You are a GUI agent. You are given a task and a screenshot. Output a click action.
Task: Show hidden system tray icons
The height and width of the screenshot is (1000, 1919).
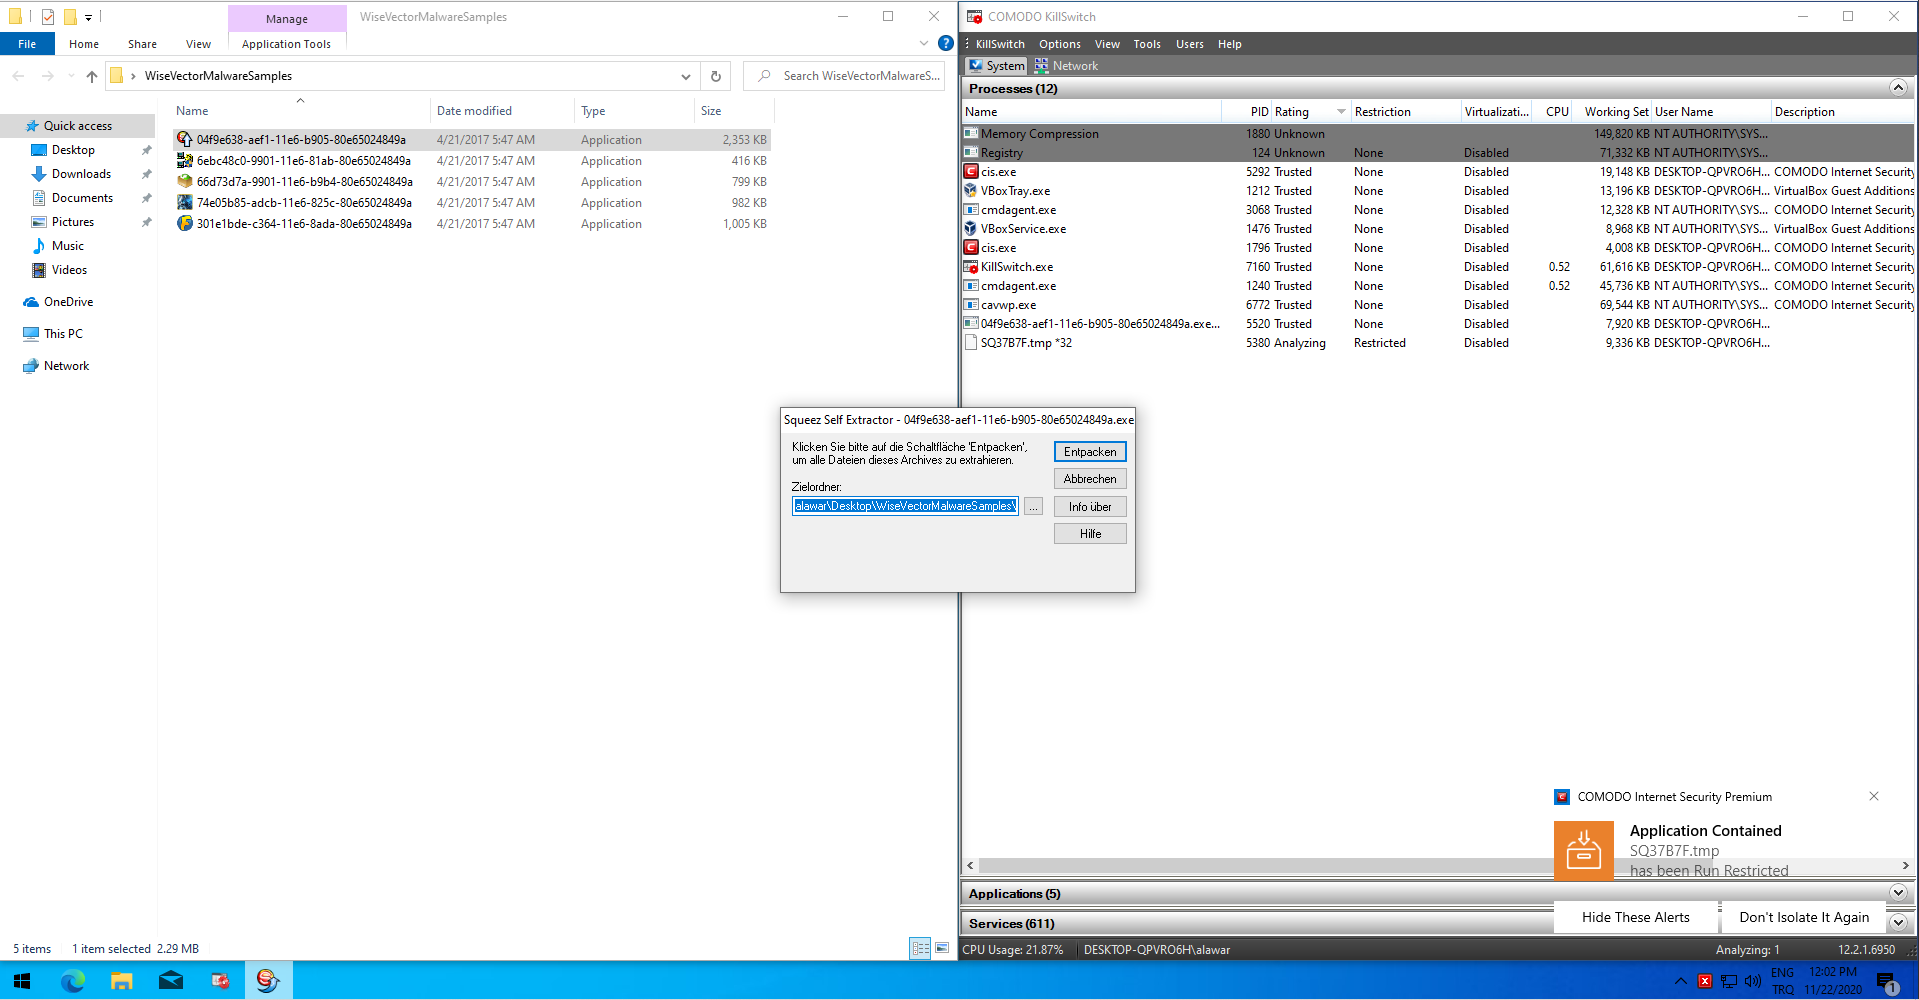coord(1680,981)
